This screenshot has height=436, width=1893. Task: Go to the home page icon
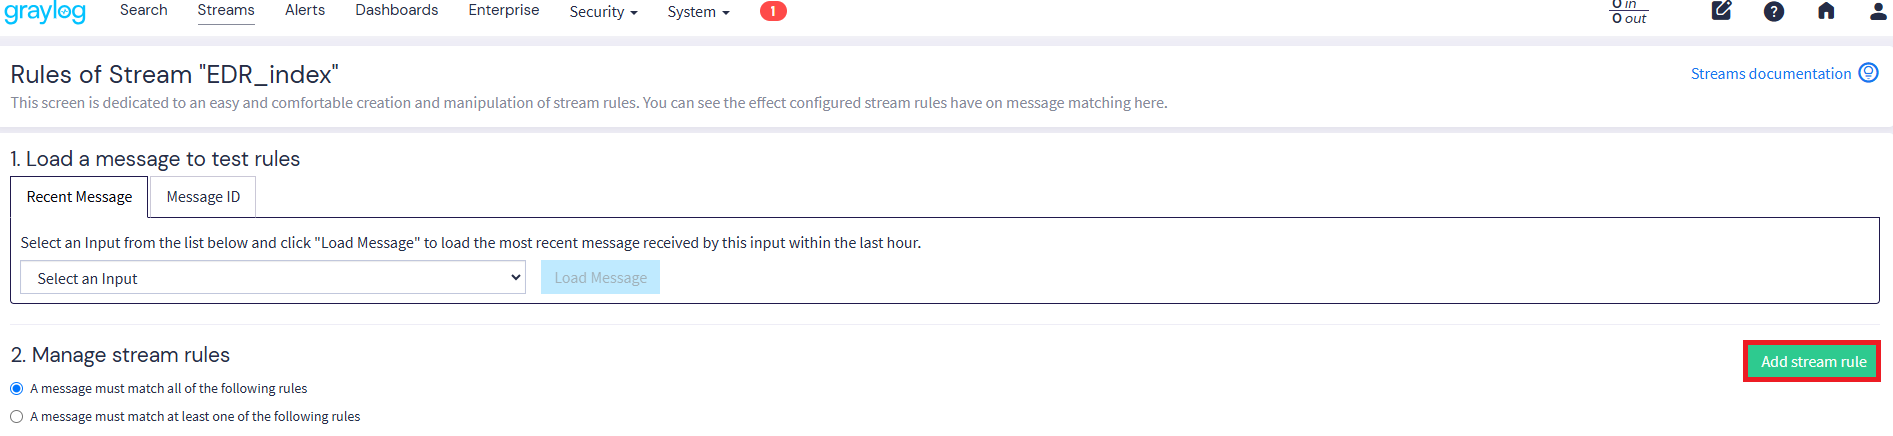tap(1826, 11)
